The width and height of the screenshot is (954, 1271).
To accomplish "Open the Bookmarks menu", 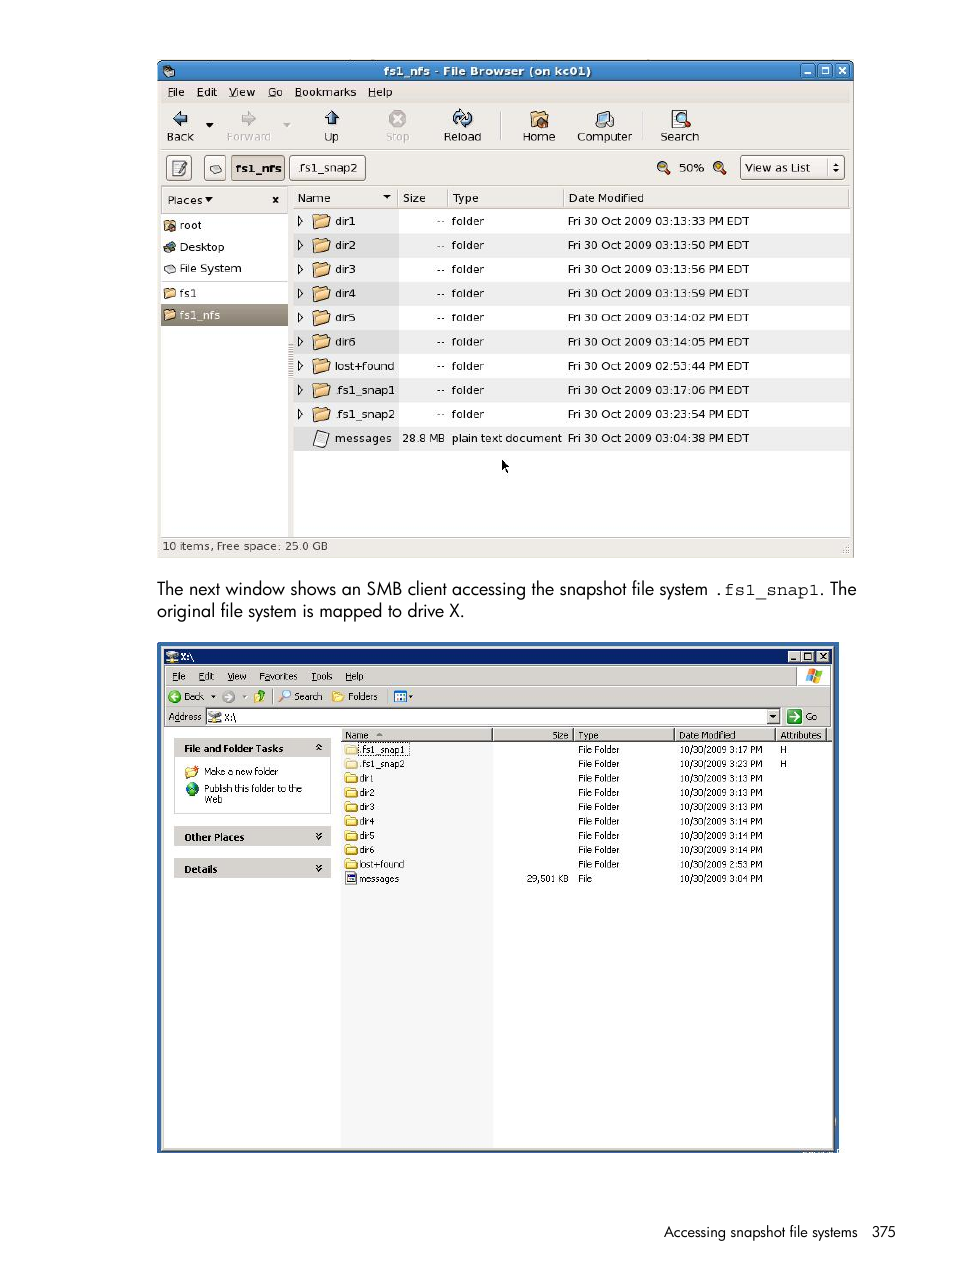I will (325, 92).
